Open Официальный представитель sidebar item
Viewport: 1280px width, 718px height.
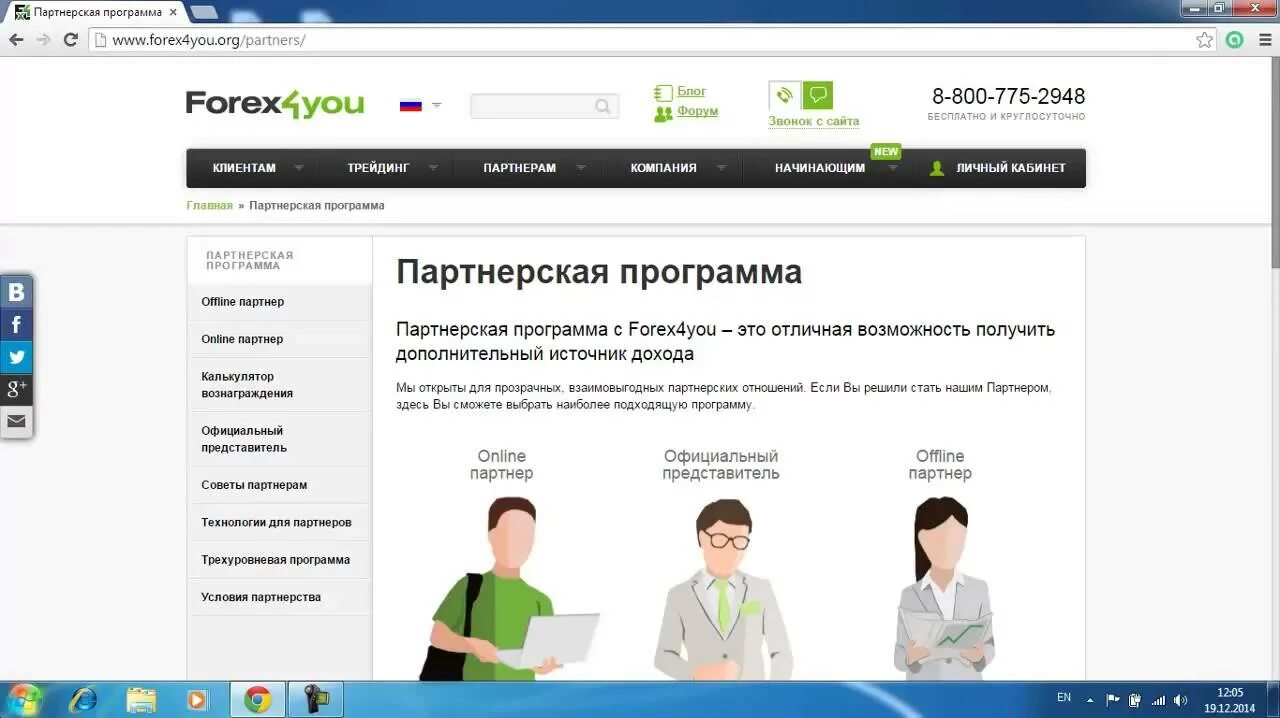point(279,439)
